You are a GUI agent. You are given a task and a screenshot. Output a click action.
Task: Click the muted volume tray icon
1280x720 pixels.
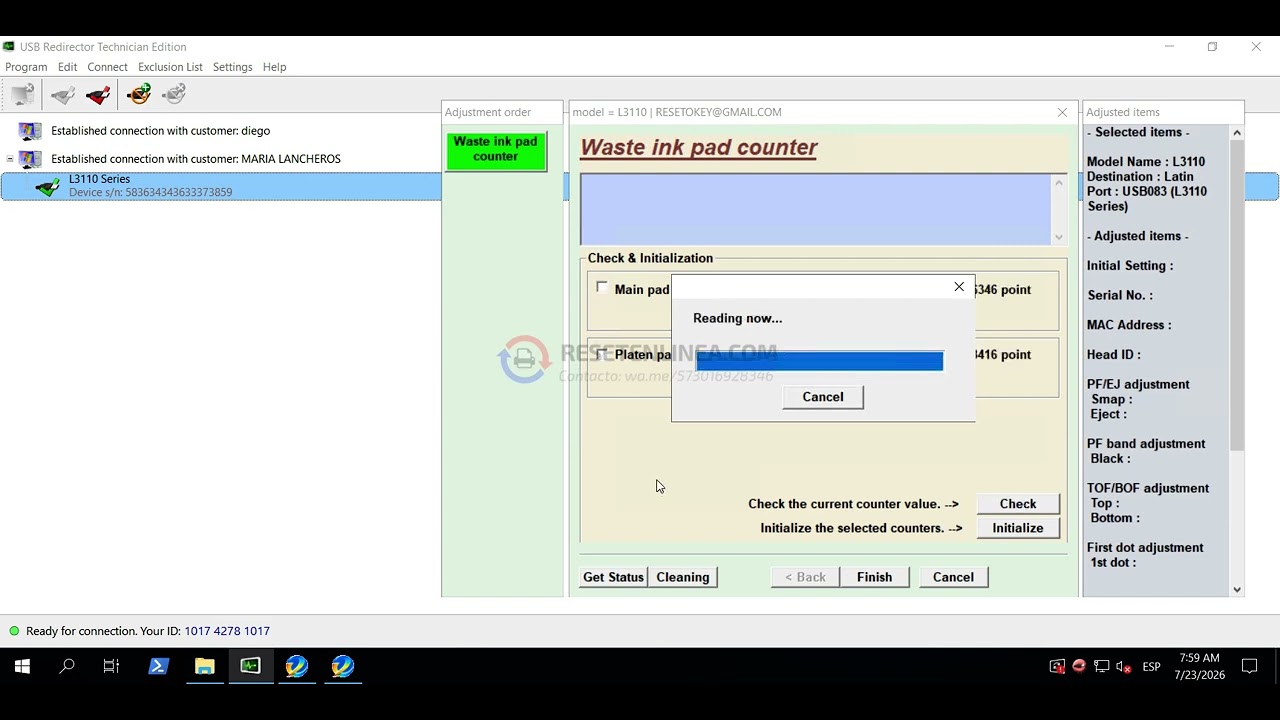(1123, 667)
